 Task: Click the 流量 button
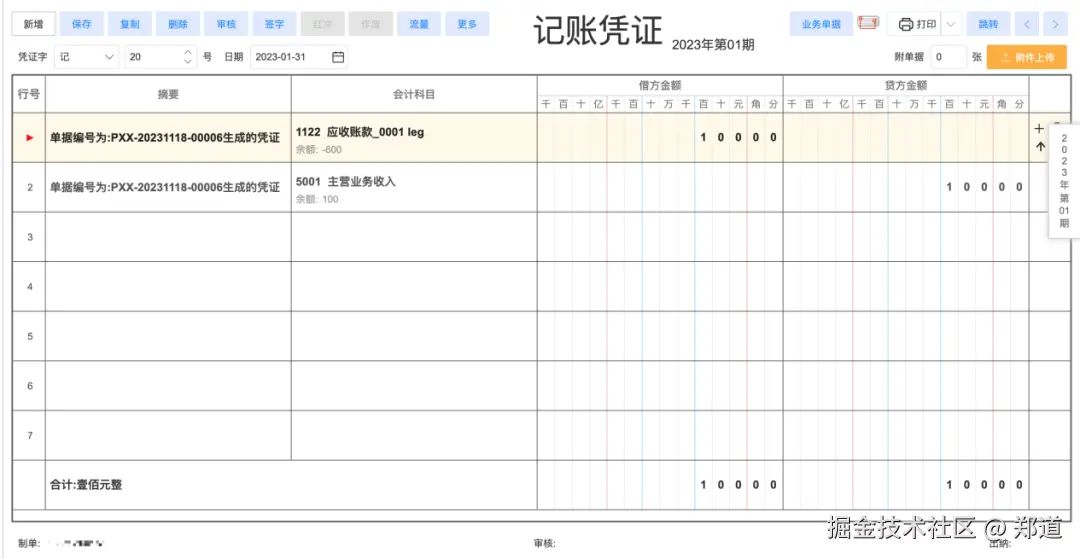[419, 24]
